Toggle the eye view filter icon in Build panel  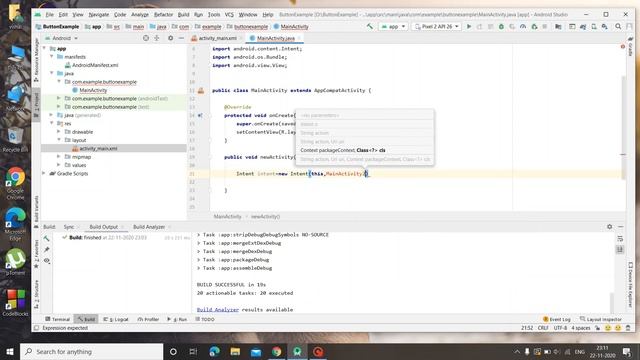point(47,260)
